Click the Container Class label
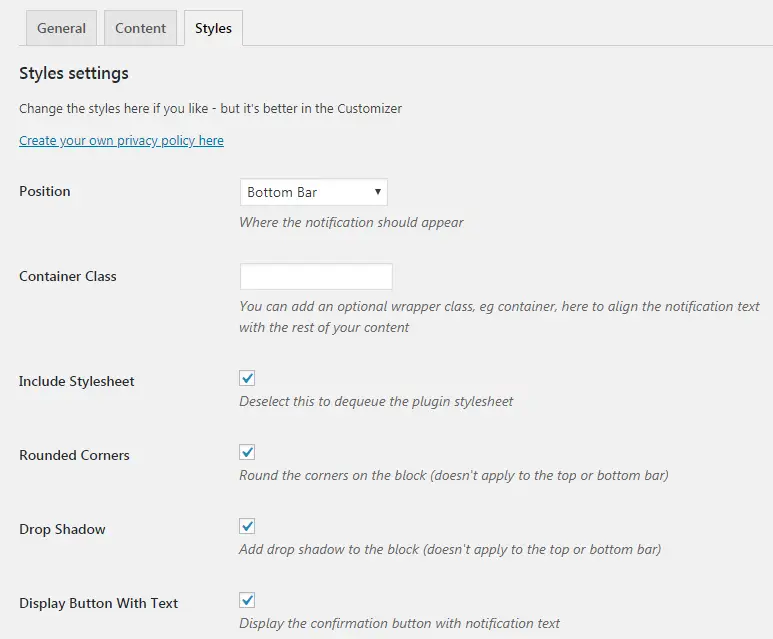The image size is (773, 639). click(68, 276)
